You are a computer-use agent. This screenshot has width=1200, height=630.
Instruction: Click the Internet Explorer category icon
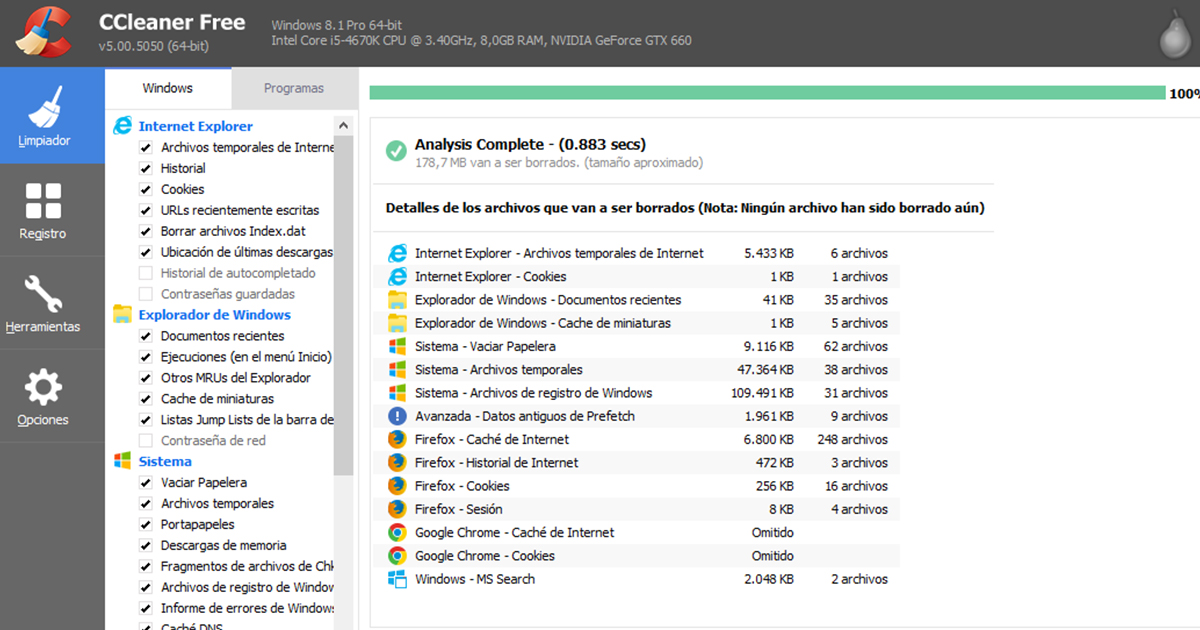pos(122,126)
